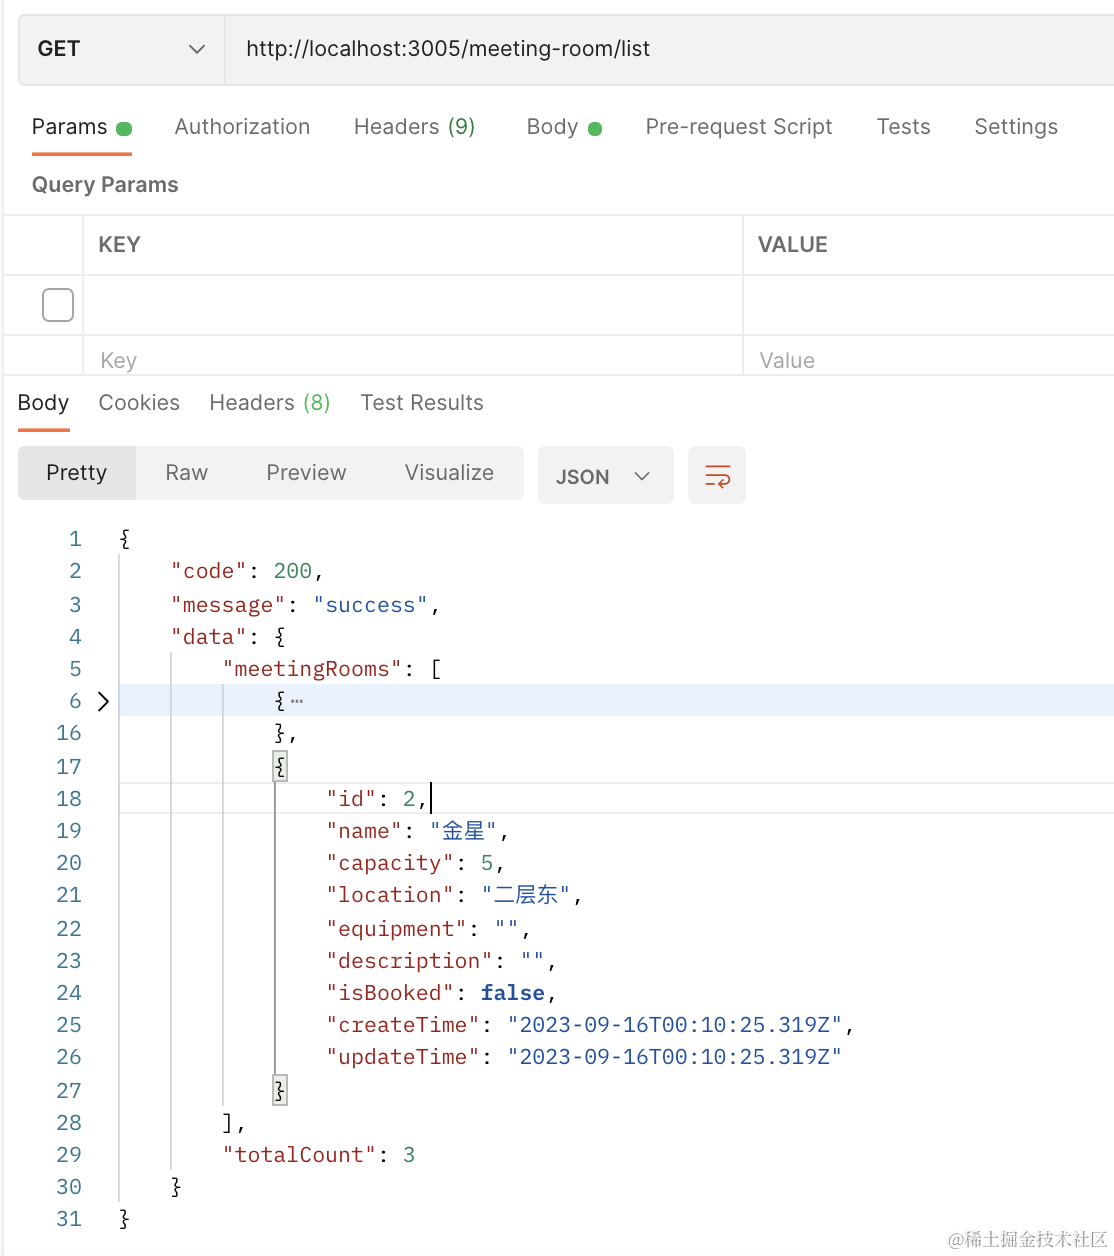Click the request URL input field
Screen dimensions: 1114x1256
point(660,49)
